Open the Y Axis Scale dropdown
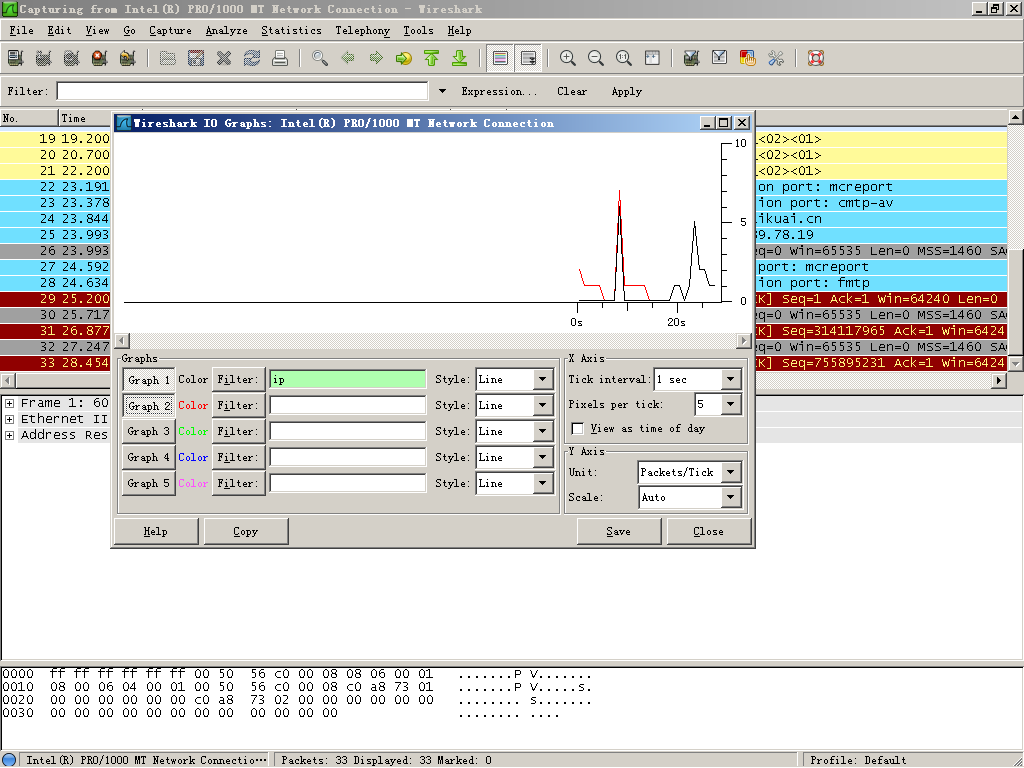Viewport: 1024px width, 768px height. click(730, 498)
